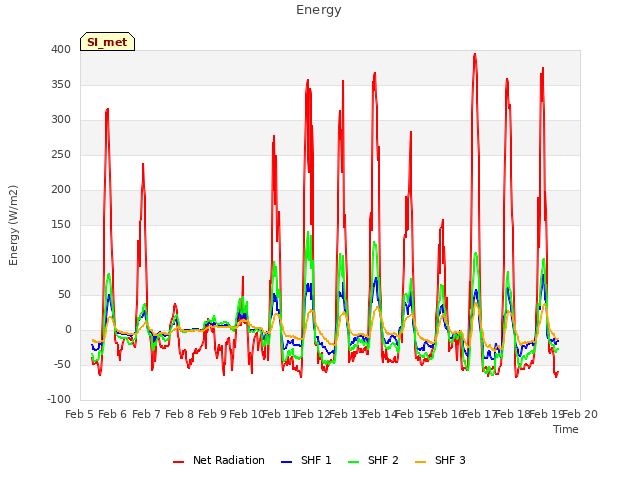Click the Time x-axis label
The image size is (640, 480).
click(566, 429)
